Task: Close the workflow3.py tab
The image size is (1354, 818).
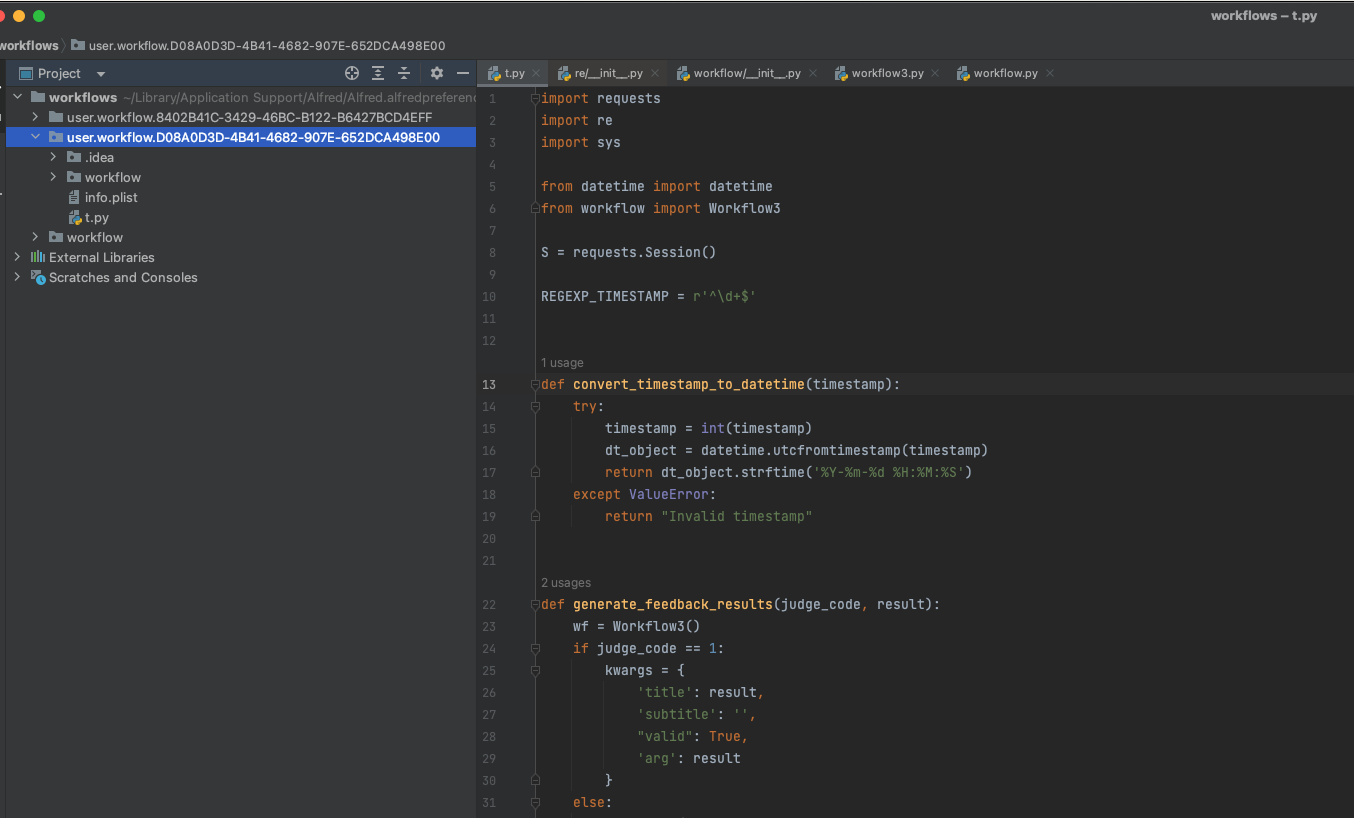Action: click(935, 74)
